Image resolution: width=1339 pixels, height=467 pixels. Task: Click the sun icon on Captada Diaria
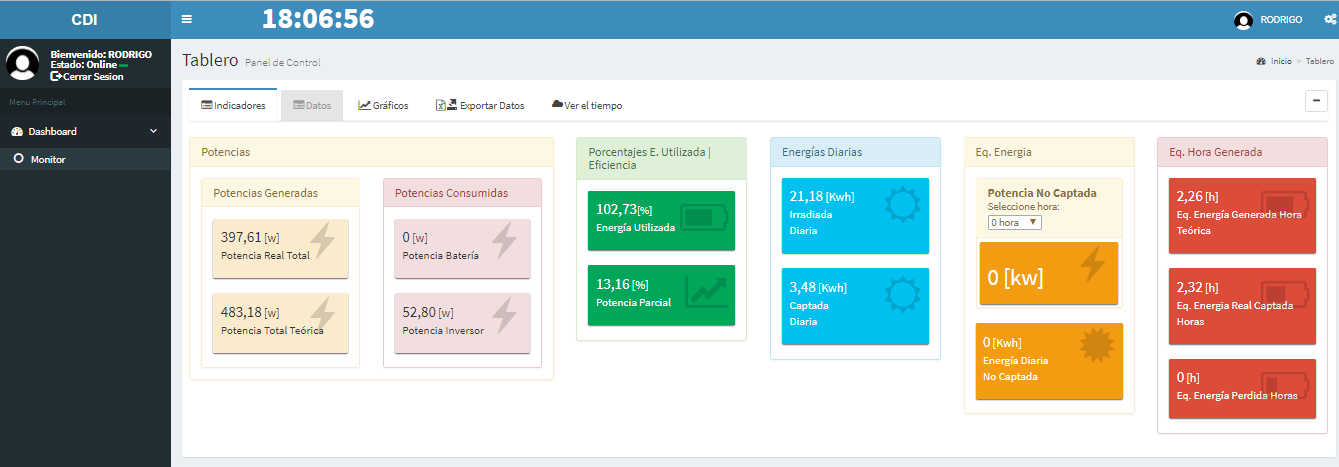(901, 294)
